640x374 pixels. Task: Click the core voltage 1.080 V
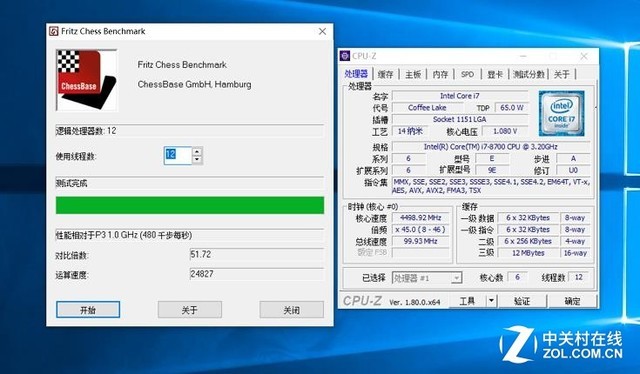click(x=505, y=131)
